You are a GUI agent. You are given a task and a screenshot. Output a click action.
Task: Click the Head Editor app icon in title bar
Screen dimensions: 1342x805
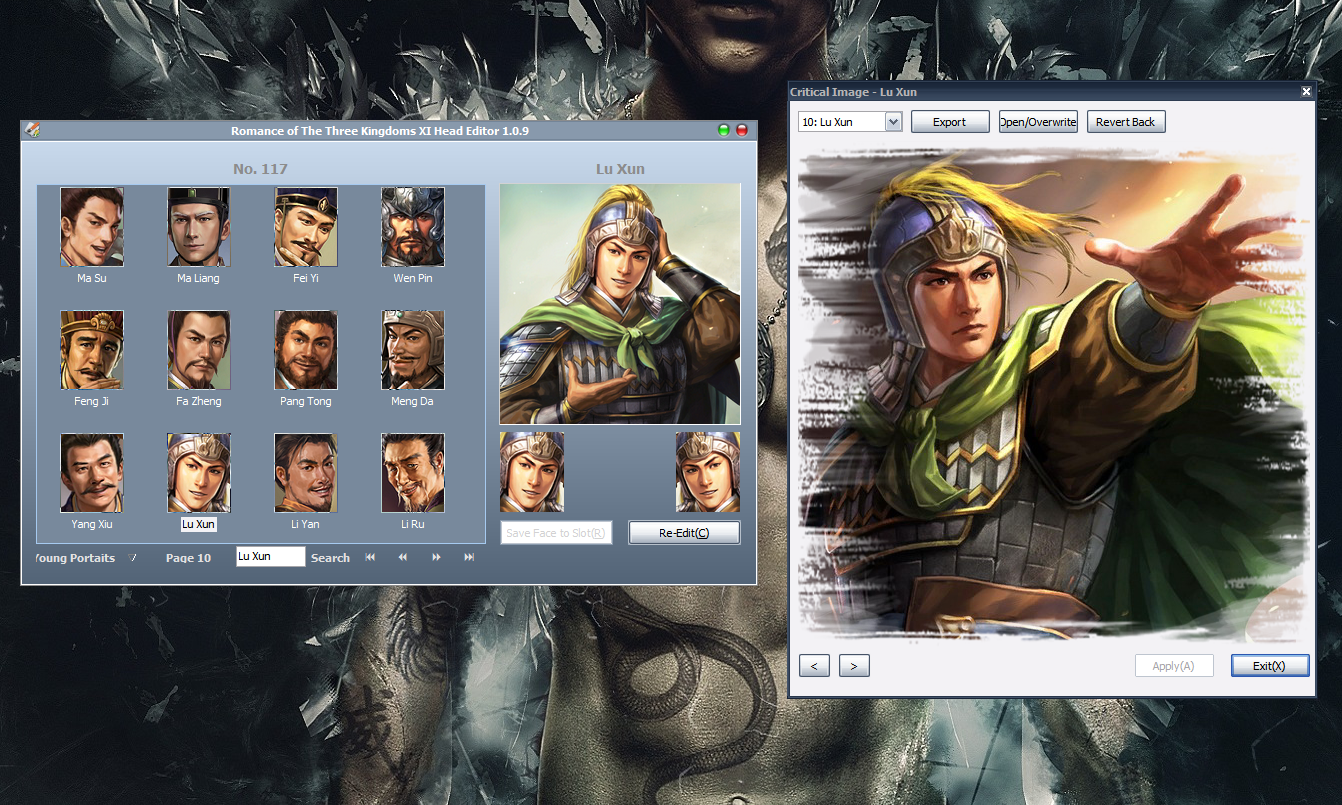tap(32, 130)
